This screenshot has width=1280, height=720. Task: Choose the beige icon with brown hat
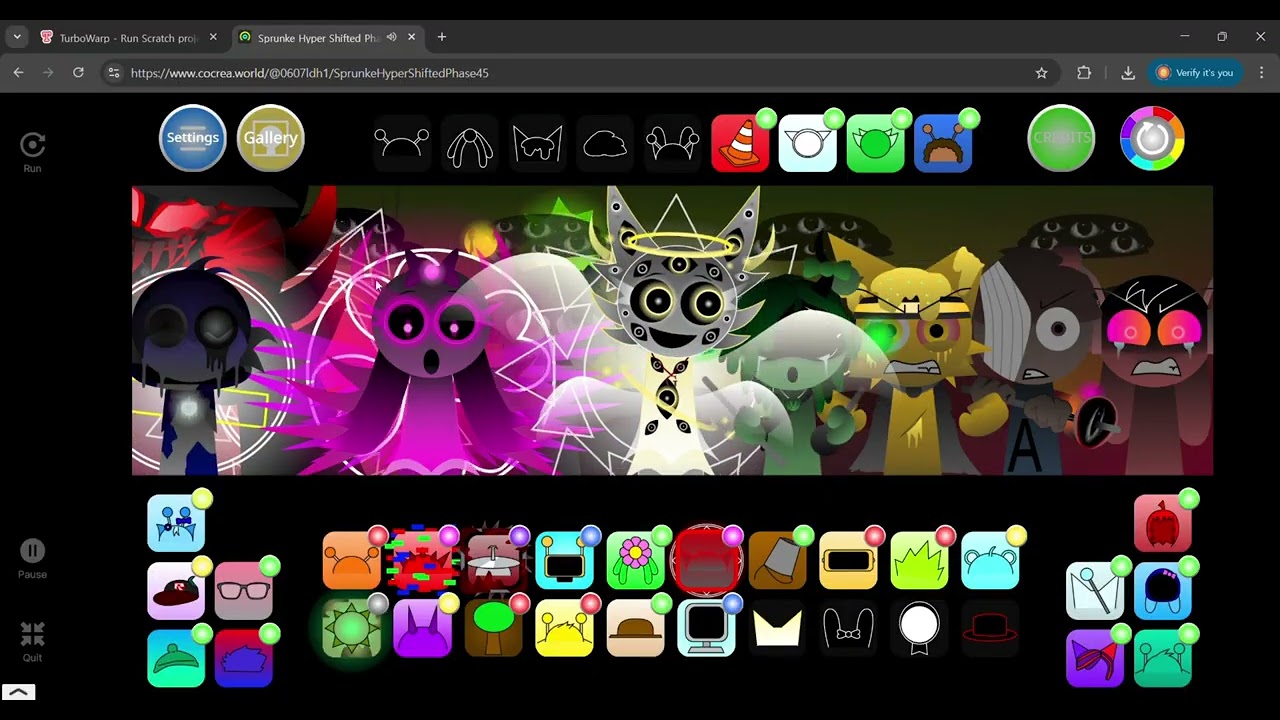[x=636, y=628]
